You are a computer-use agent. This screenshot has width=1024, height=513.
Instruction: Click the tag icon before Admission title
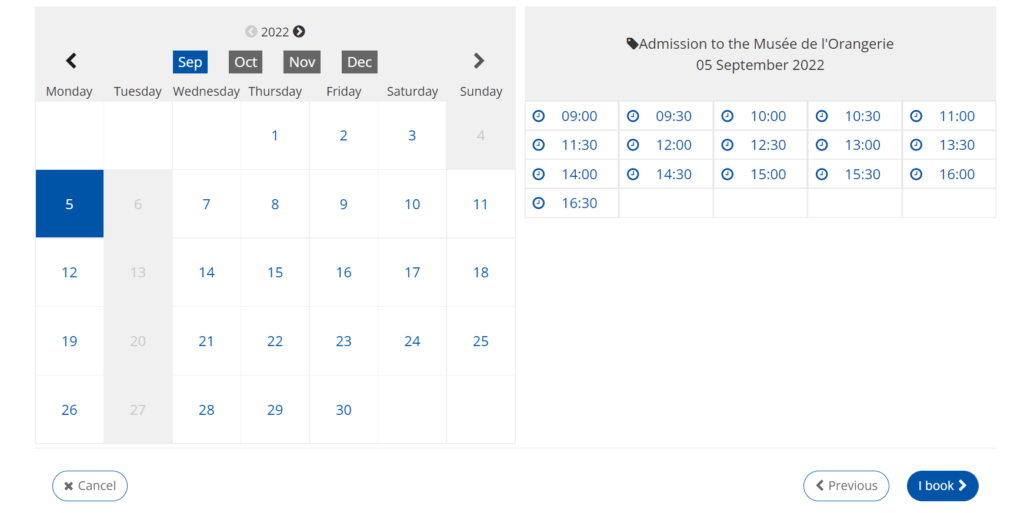(632, 44)
